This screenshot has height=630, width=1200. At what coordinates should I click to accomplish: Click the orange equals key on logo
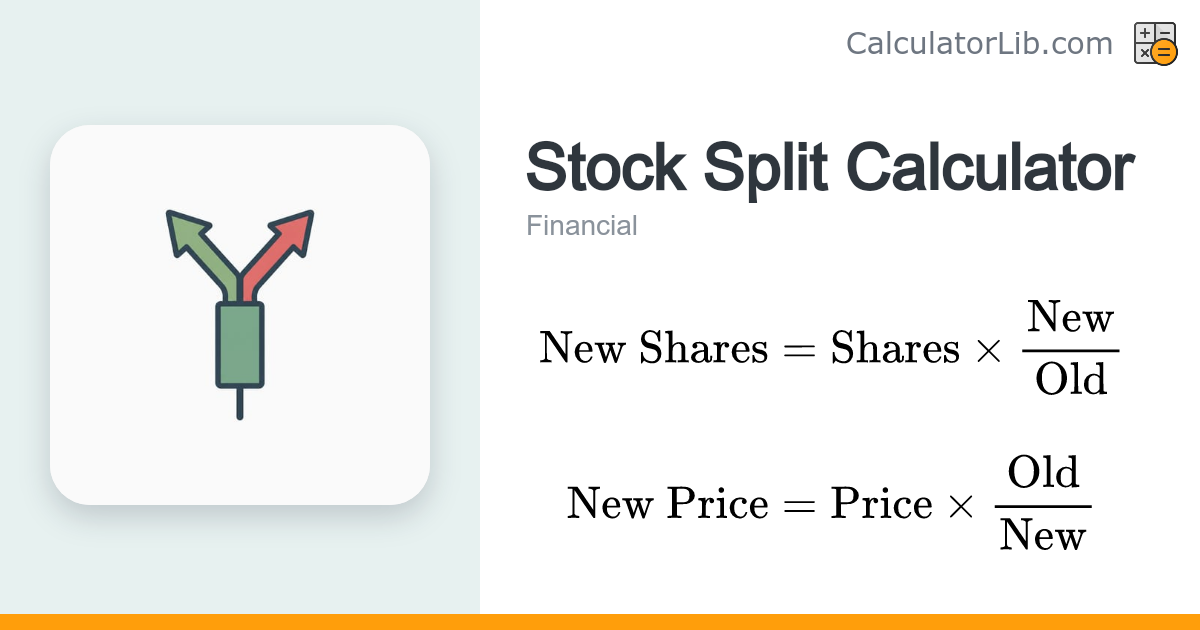(x=1164, y=53)
